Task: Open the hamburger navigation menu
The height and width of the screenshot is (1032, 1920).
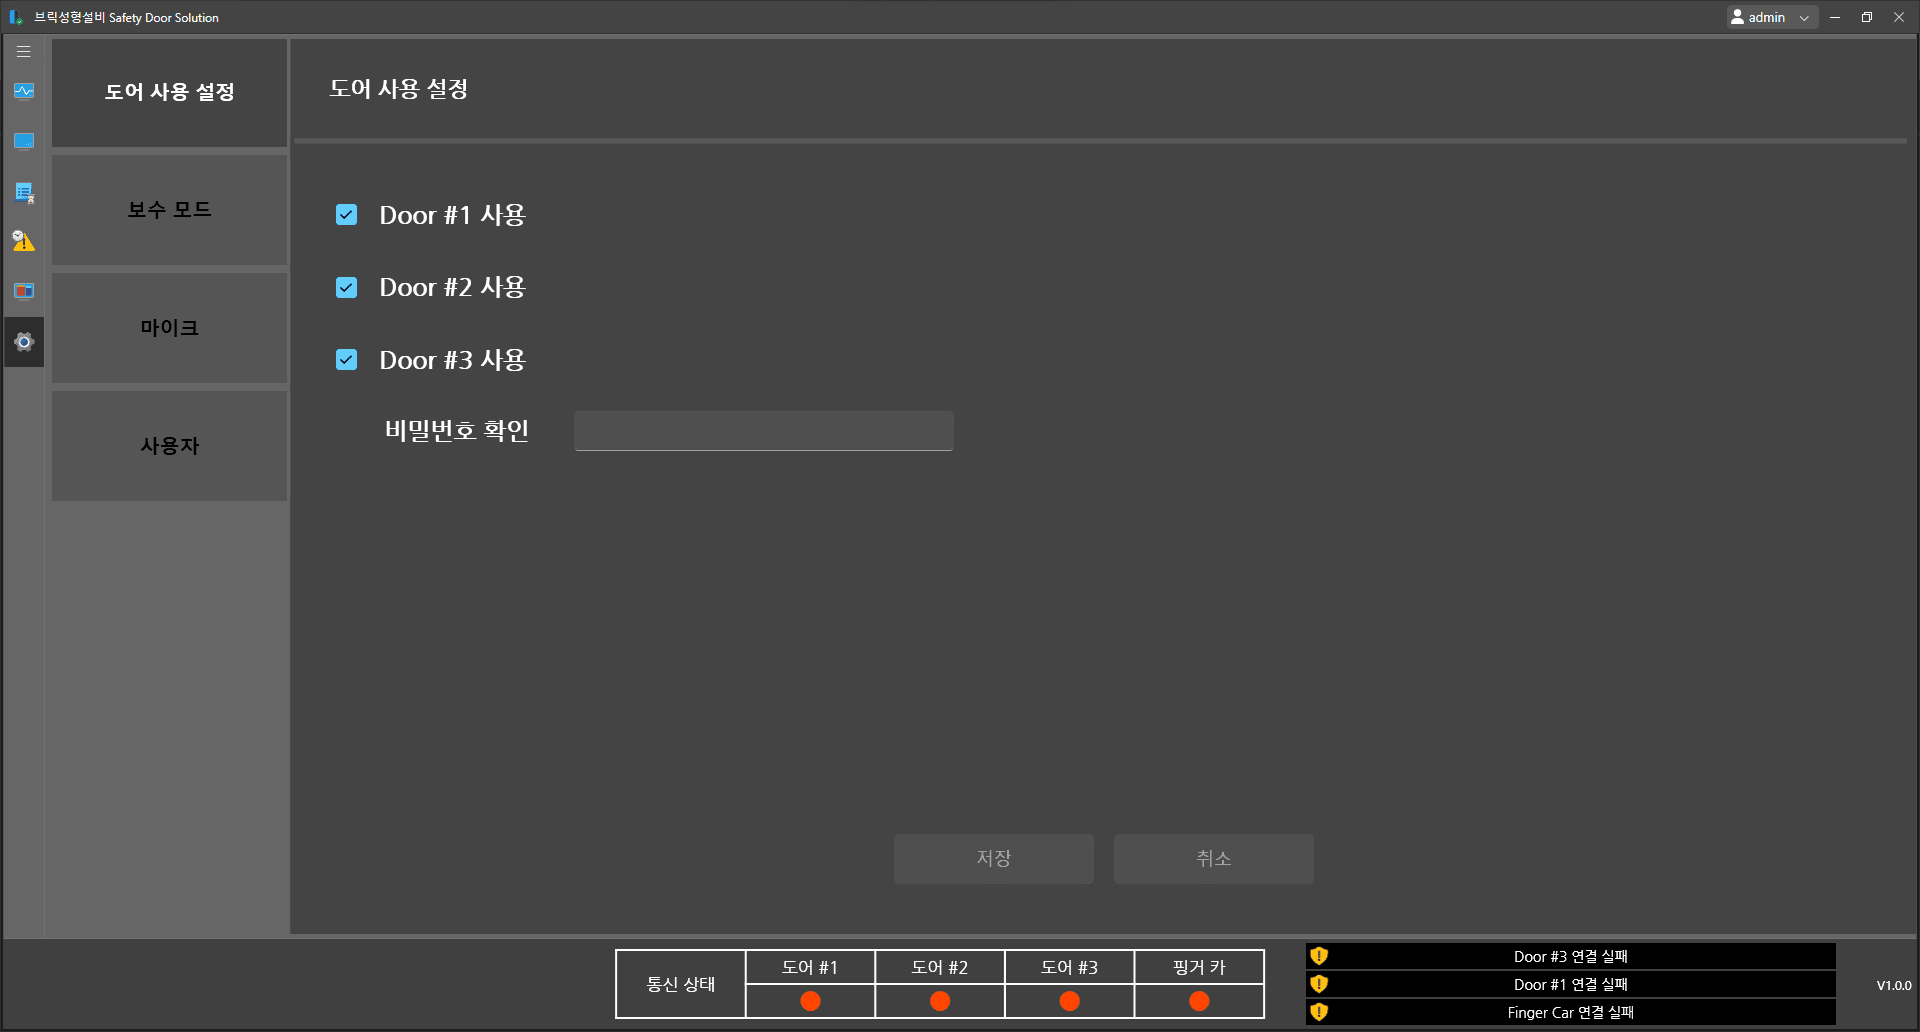Action: pyautogui.click(x=23, y=51)
